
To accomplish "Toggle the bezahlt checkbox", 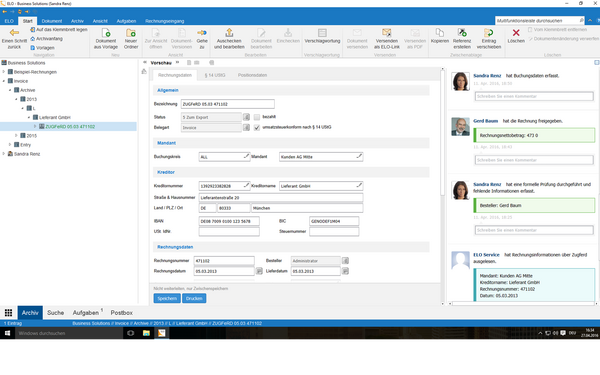I will click(257, 117).
